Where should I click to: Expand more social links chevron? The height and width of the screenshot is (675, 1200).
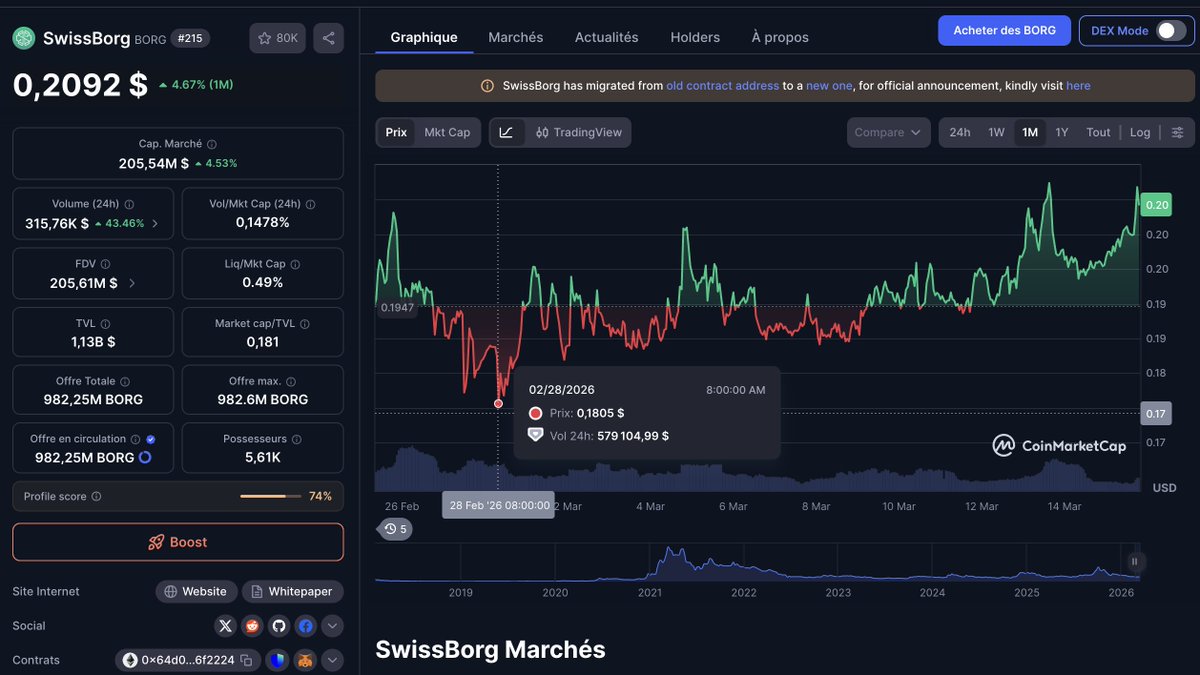click(331, 625)
